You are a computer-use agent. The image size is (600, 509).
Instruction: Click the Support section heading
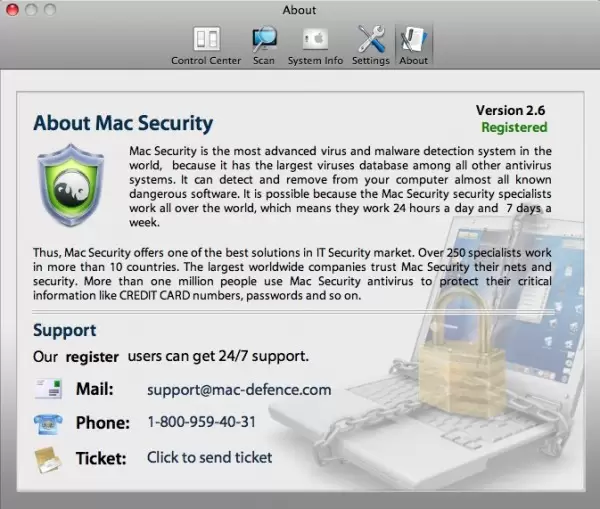pyautogui.click(x=64, y=329)
